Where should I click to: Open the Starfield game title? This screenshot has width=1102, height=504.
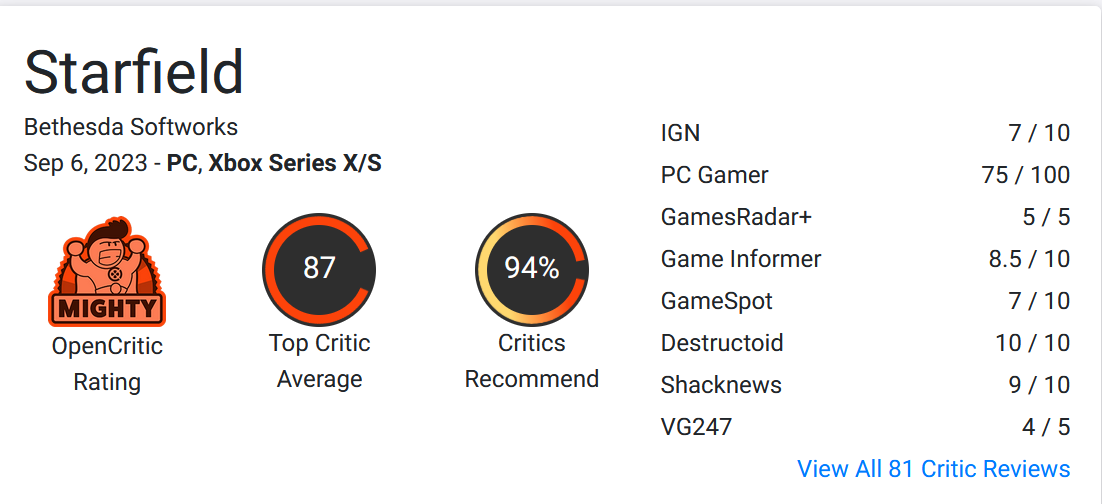coord(134,72)
